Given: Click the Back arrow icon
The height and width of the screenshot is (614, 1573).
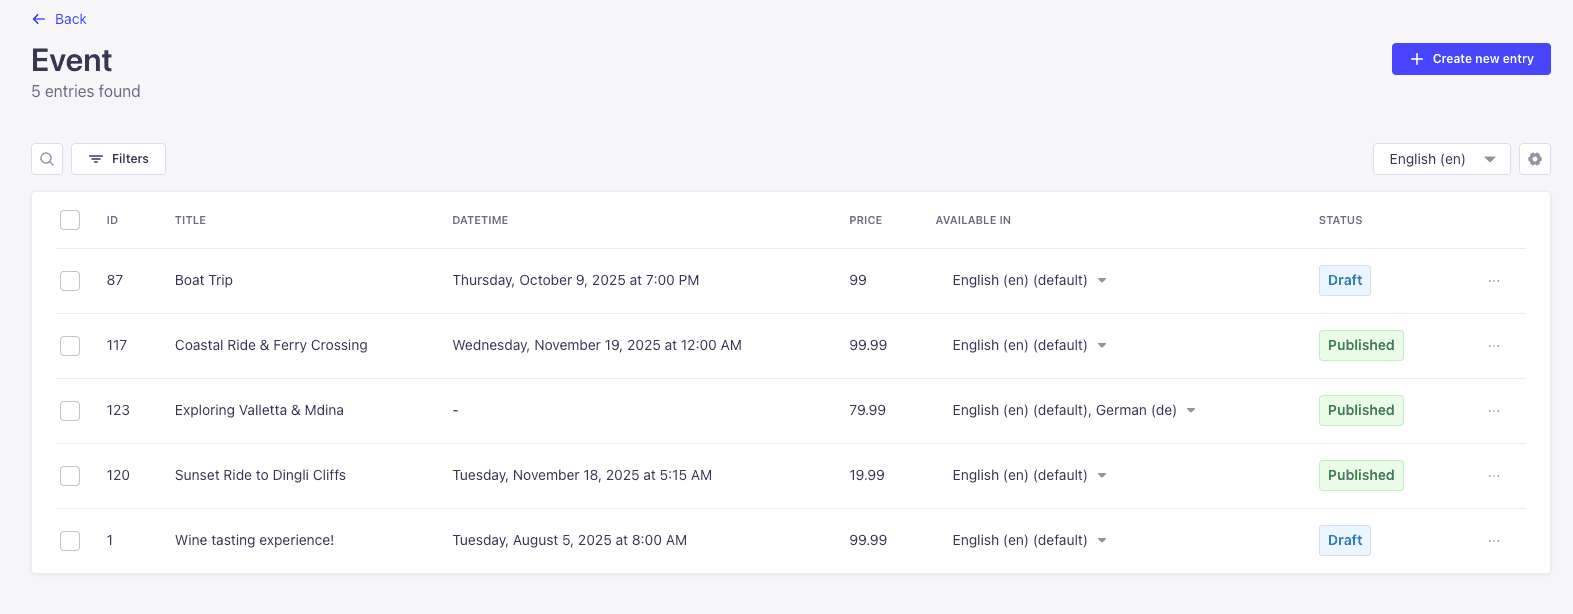Looking at the screenshot, I should 39,19.
